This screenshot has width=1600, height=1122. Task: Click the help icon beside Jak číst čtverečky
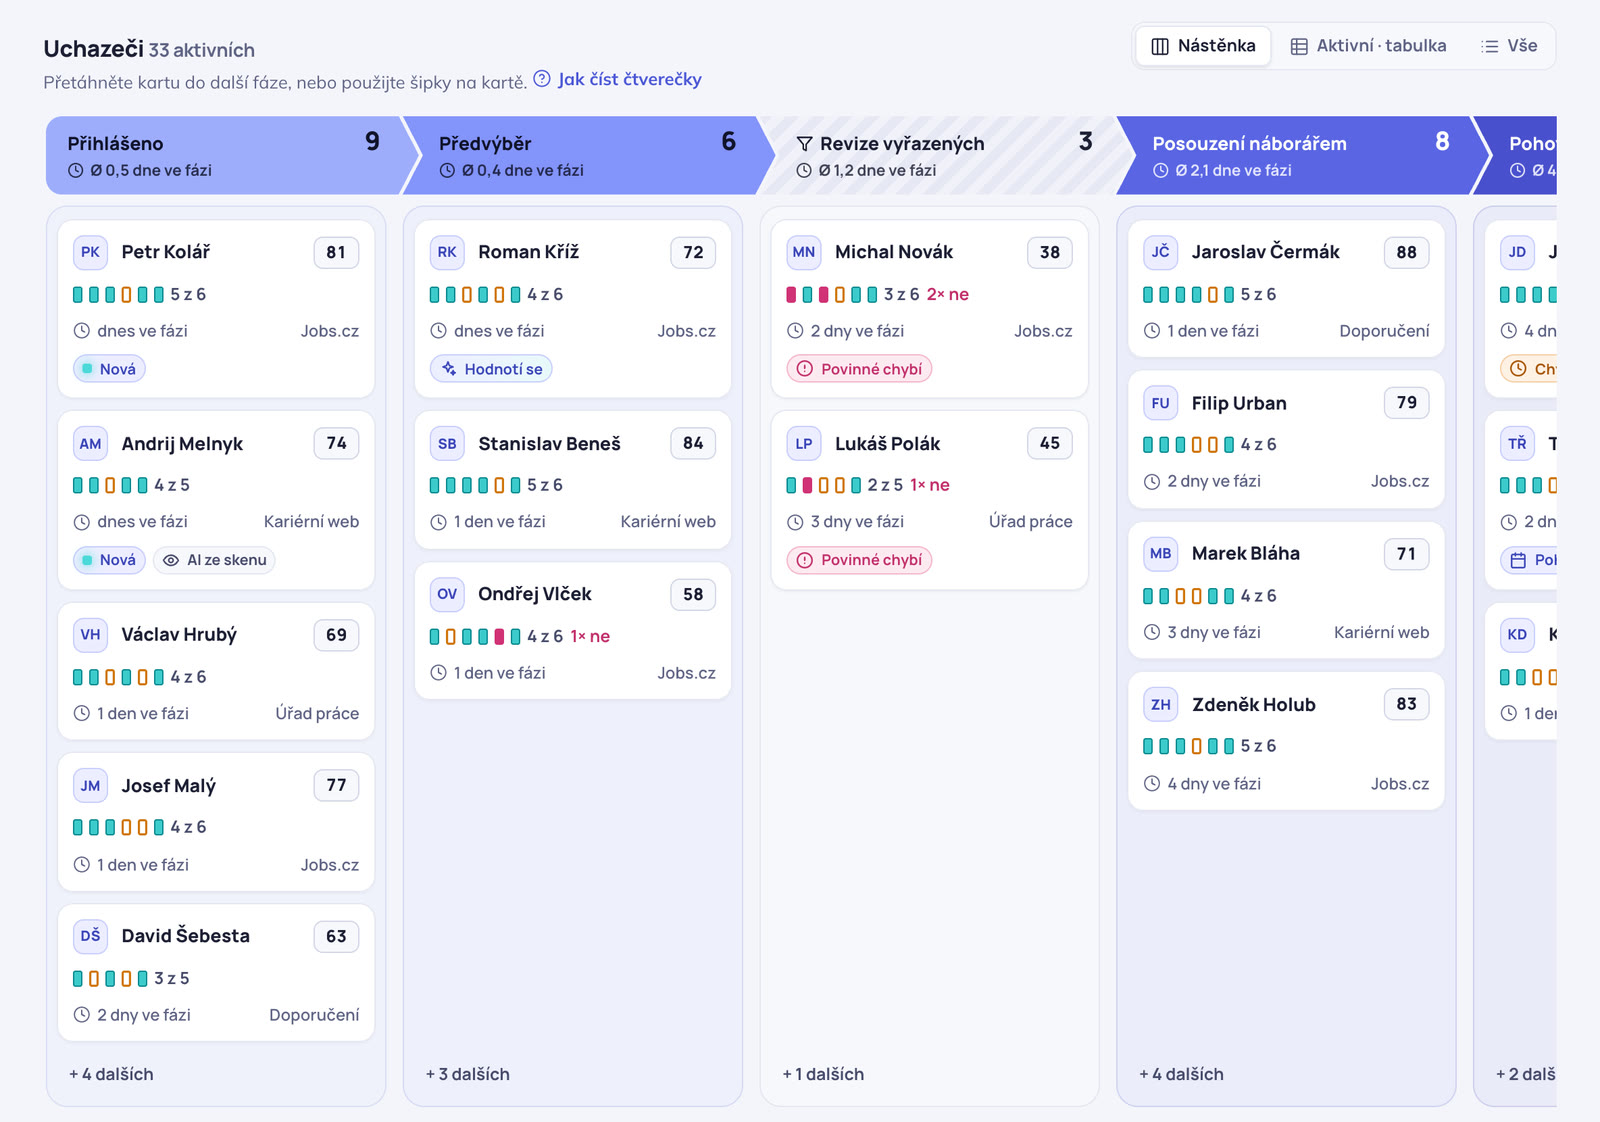tap(542, 79)
